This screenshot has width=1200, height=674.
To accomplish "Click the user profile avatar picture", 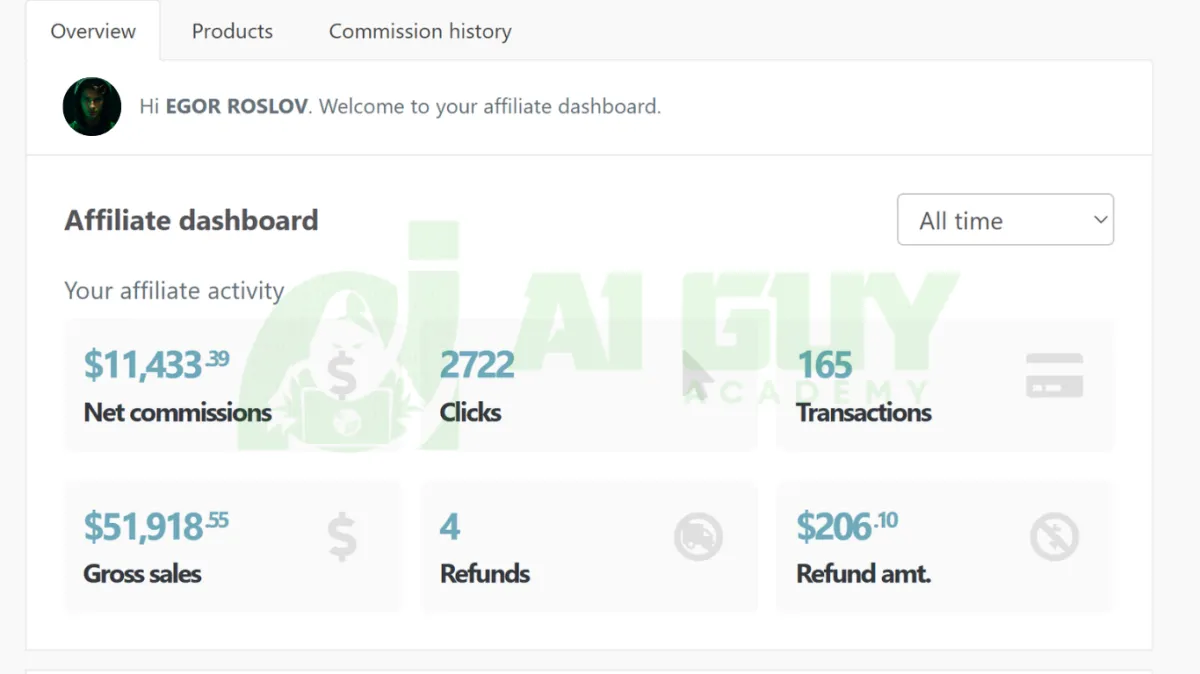I will click(92, 106).
